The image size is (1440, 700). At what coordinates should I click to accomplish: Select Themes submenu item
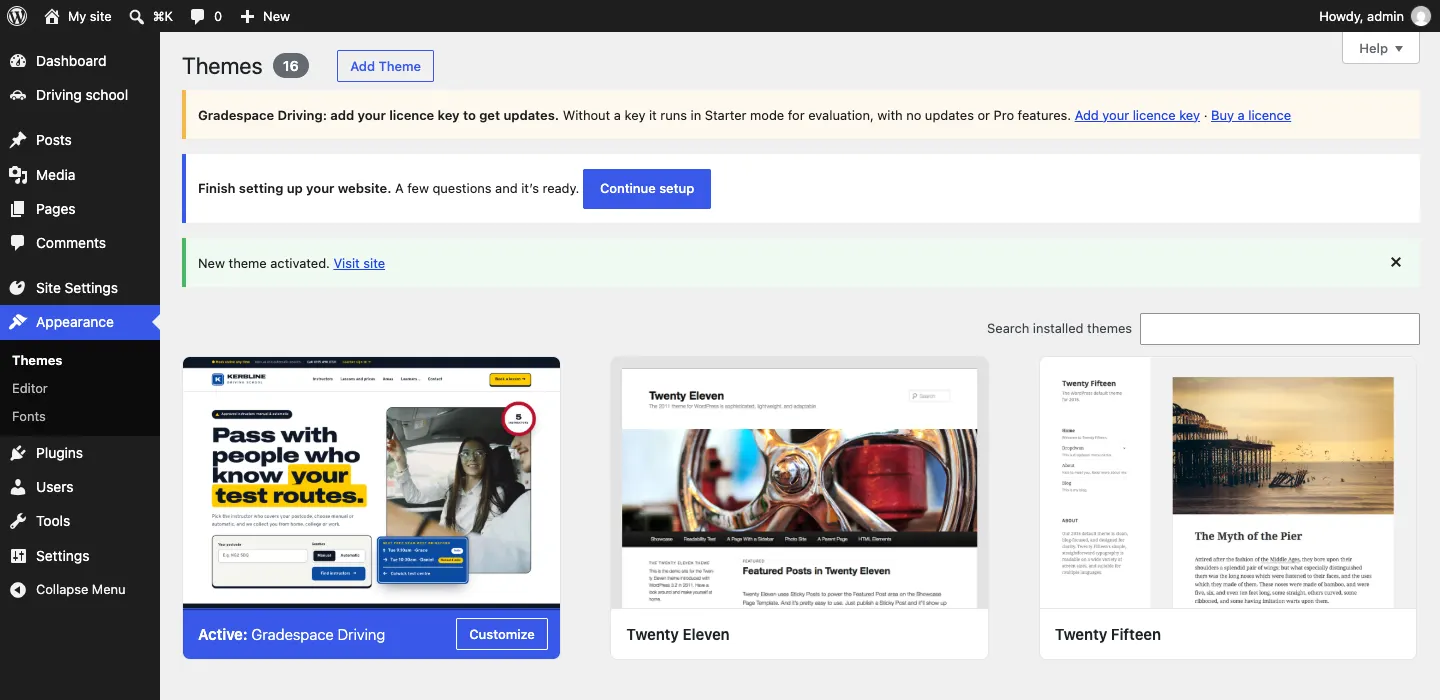(x=37, y=360)
